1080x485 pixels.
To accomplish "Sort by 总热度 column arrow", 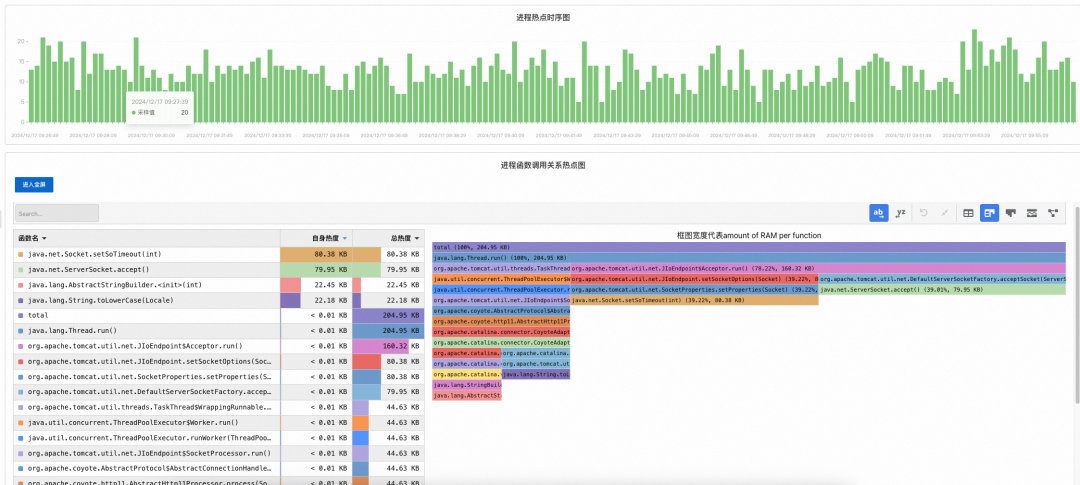I will coord(416,238).
